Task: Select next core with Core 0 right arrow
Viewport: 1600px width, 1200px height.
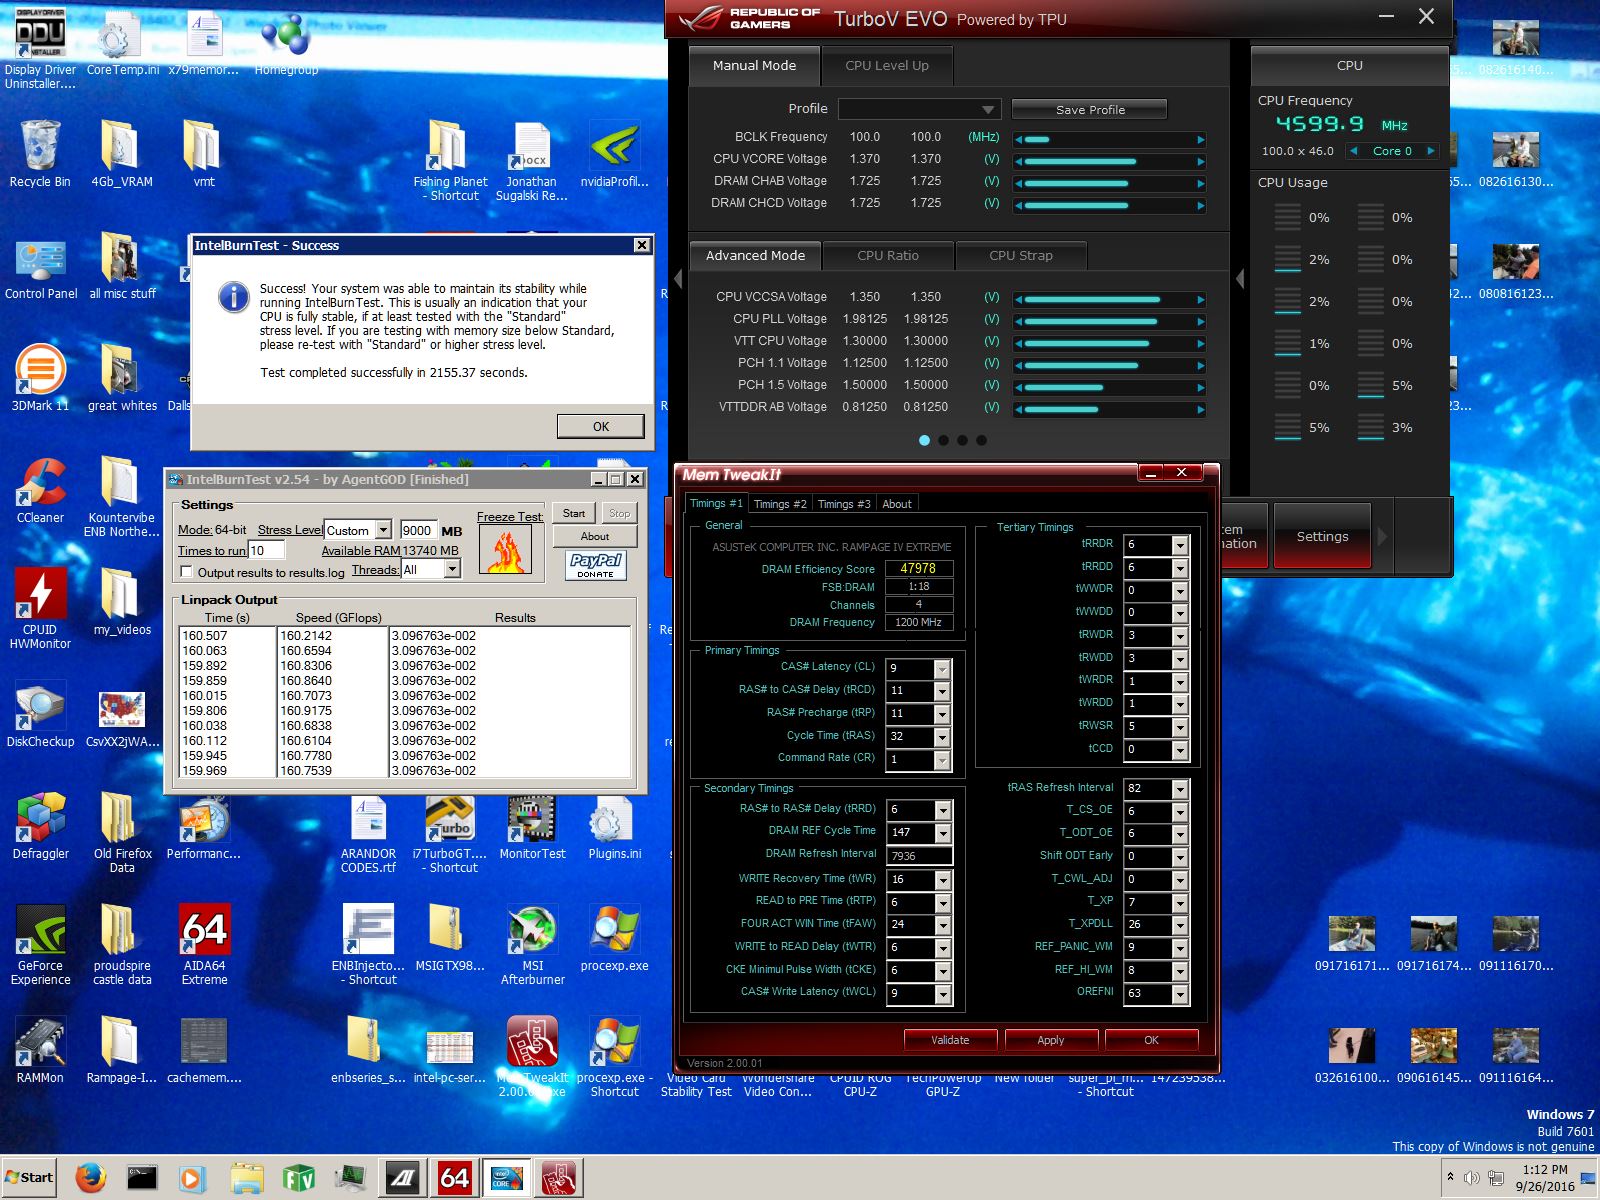Action: (1431, 151)
